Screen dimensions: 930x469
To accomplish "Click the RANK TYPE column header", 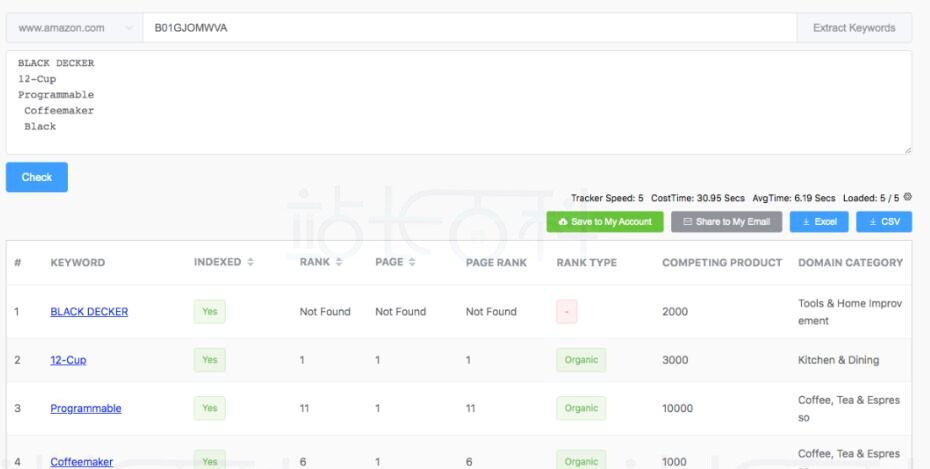I will click(x=587, y=263).
